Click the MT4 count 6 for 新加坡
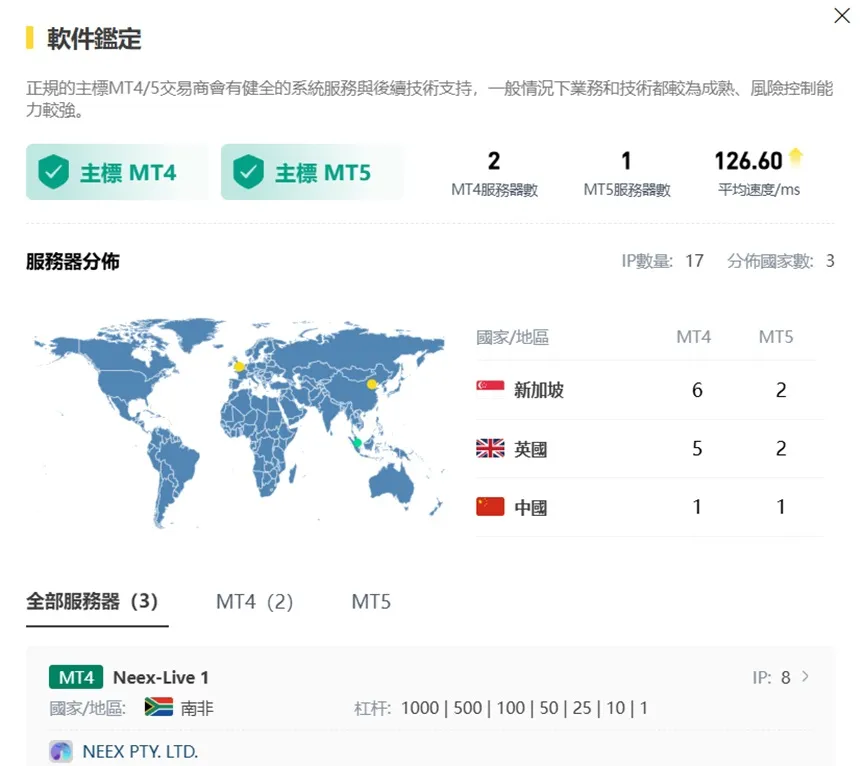The width and height of the screenshot is (863, 766). 697,390
